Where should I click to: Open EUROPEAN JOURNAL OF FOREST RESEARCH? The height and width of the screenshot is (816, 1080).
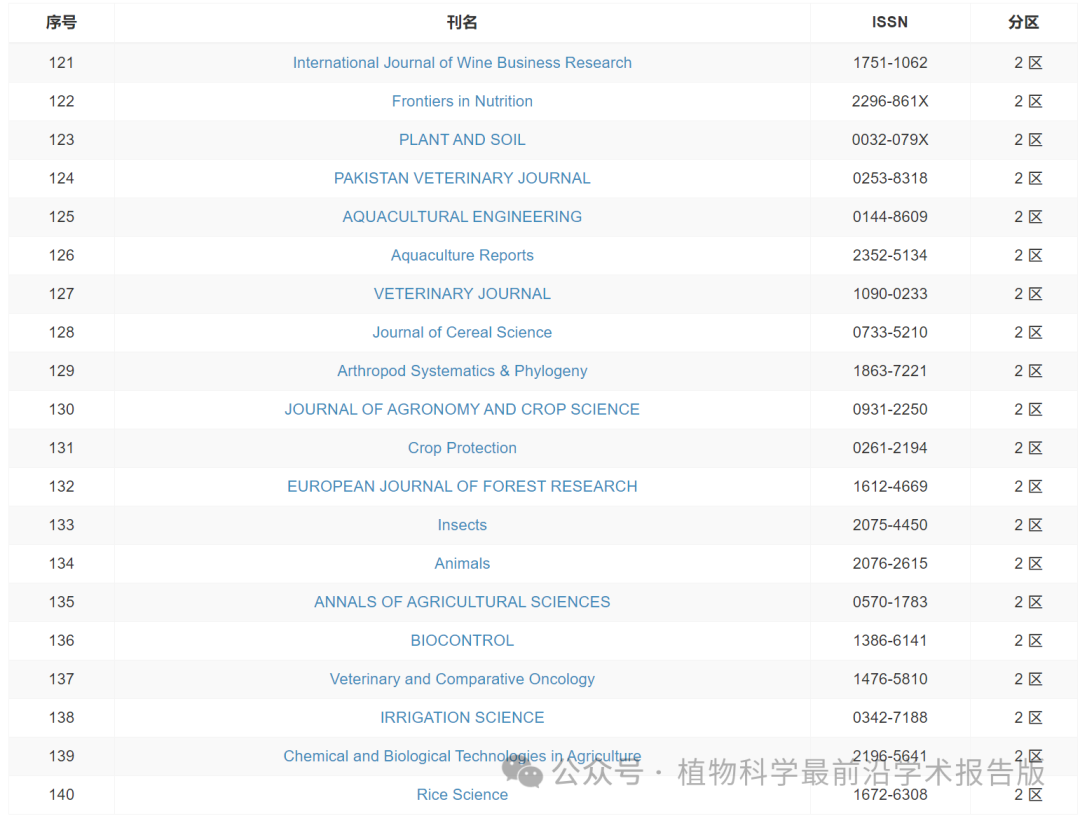(x=462, y=486)
